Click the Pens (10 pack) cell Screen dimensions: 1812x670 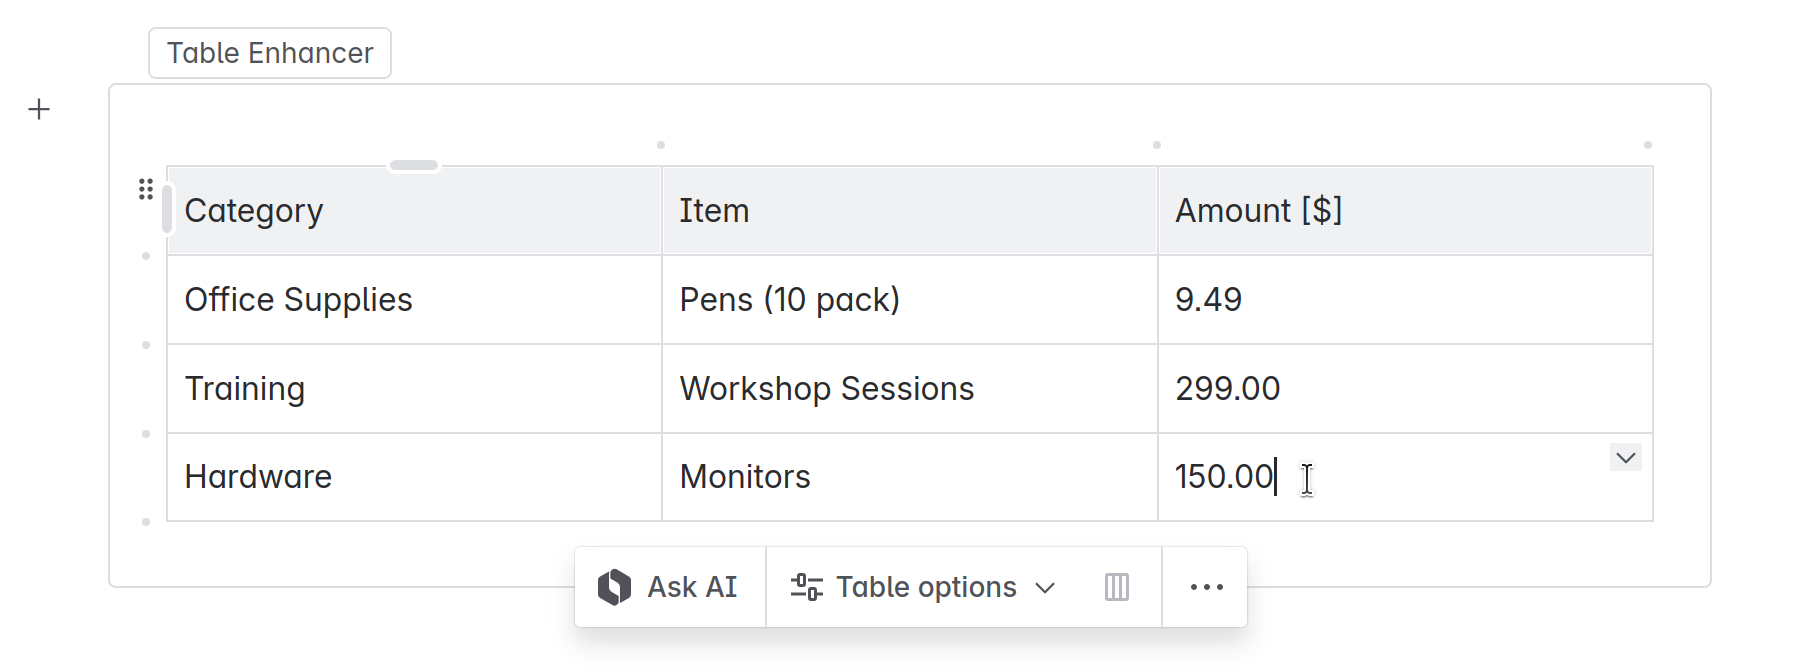point(909,300)
